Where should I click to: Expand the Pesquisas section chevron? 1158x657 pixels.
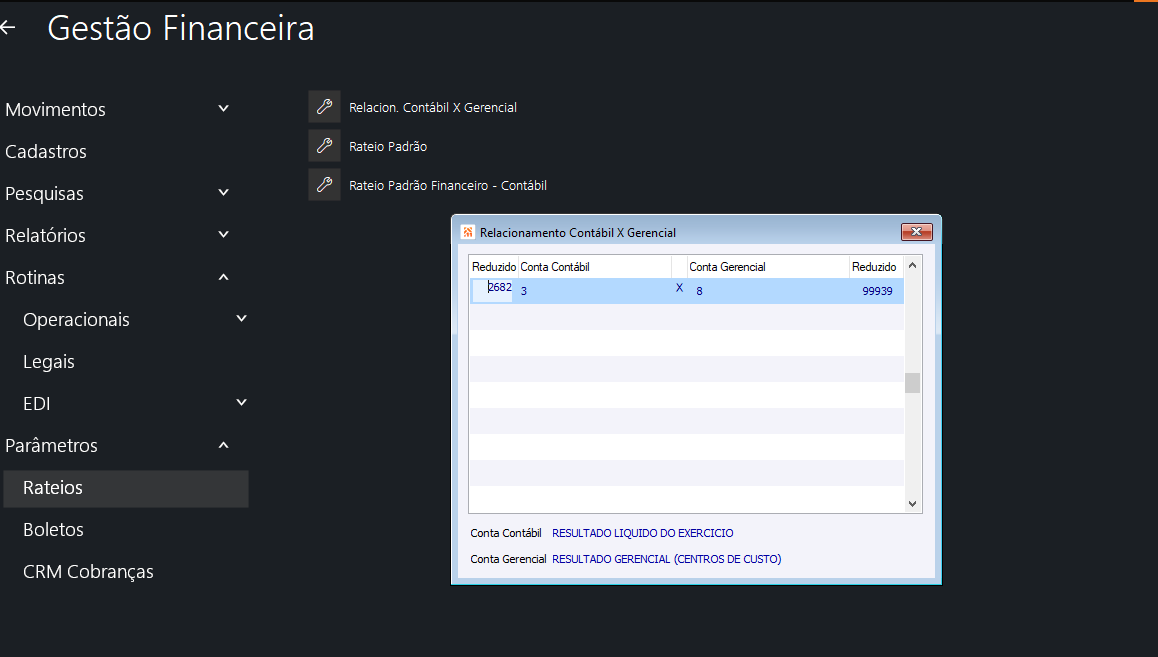click(x=224, y=193)
